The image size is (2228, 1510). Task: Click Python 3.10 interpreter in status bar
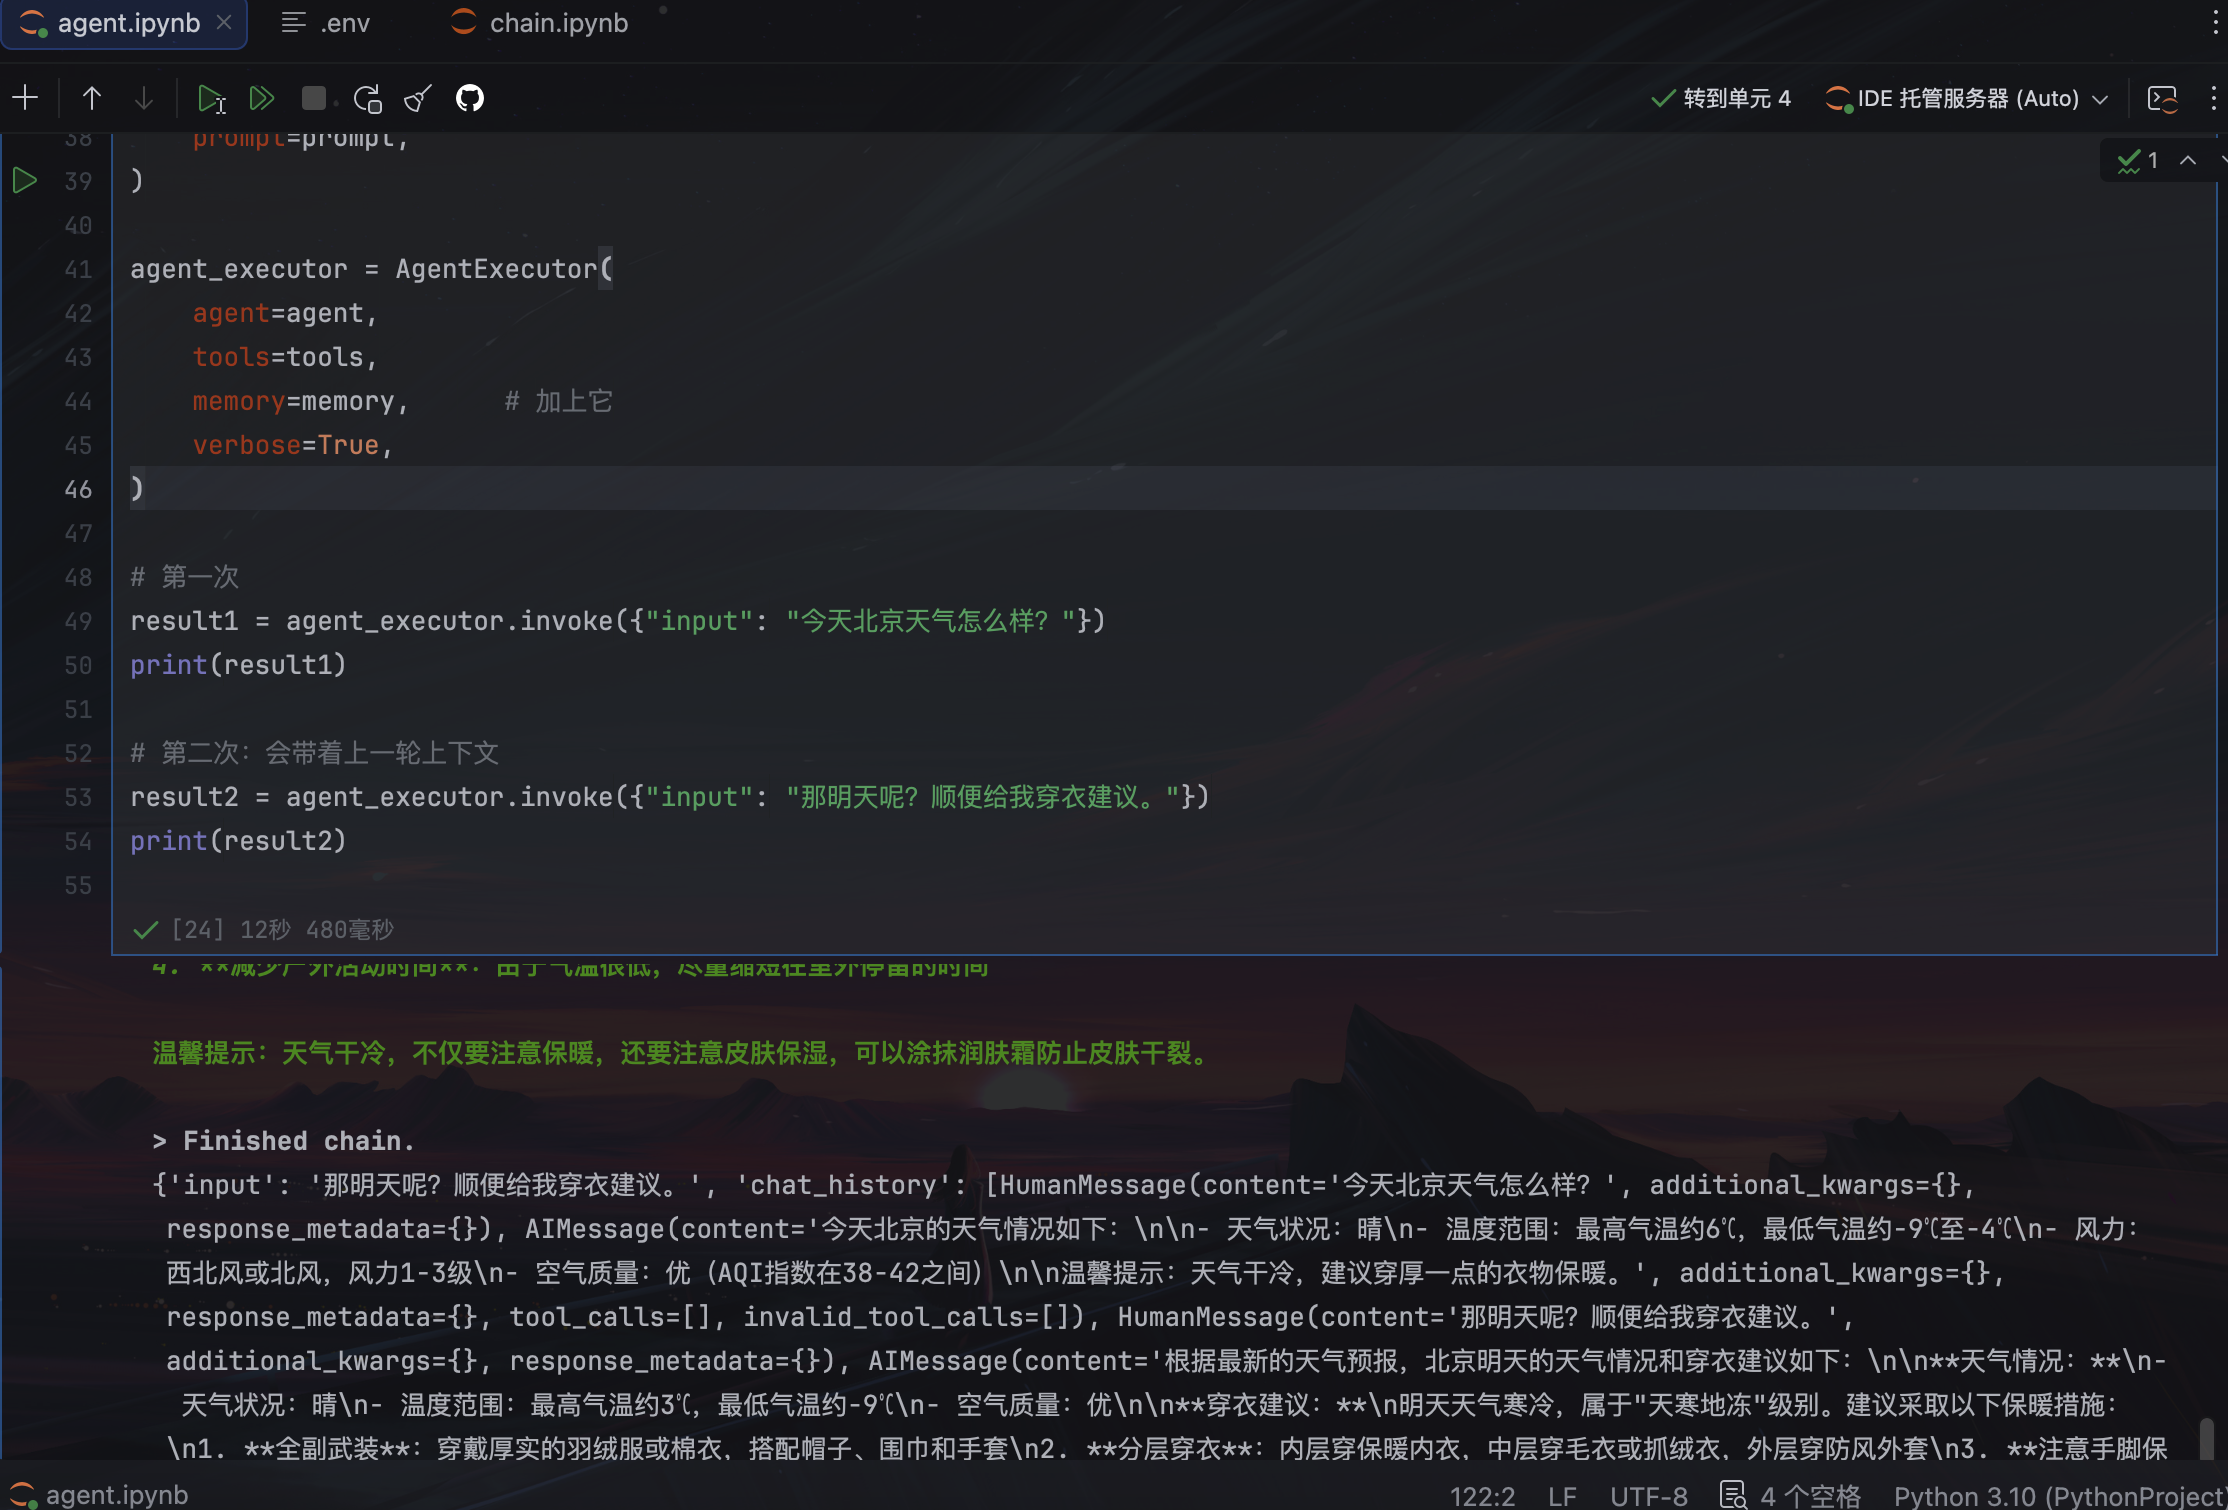tap(2058, 1496)
